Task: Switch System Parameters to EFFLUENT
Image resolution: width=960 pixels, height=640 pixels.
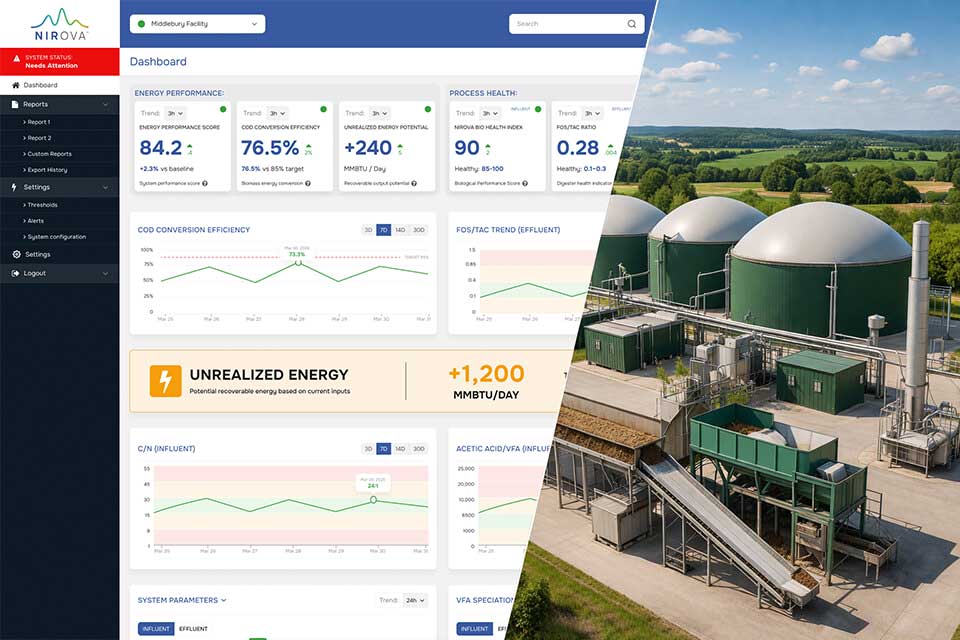Action: coord(193,629)
